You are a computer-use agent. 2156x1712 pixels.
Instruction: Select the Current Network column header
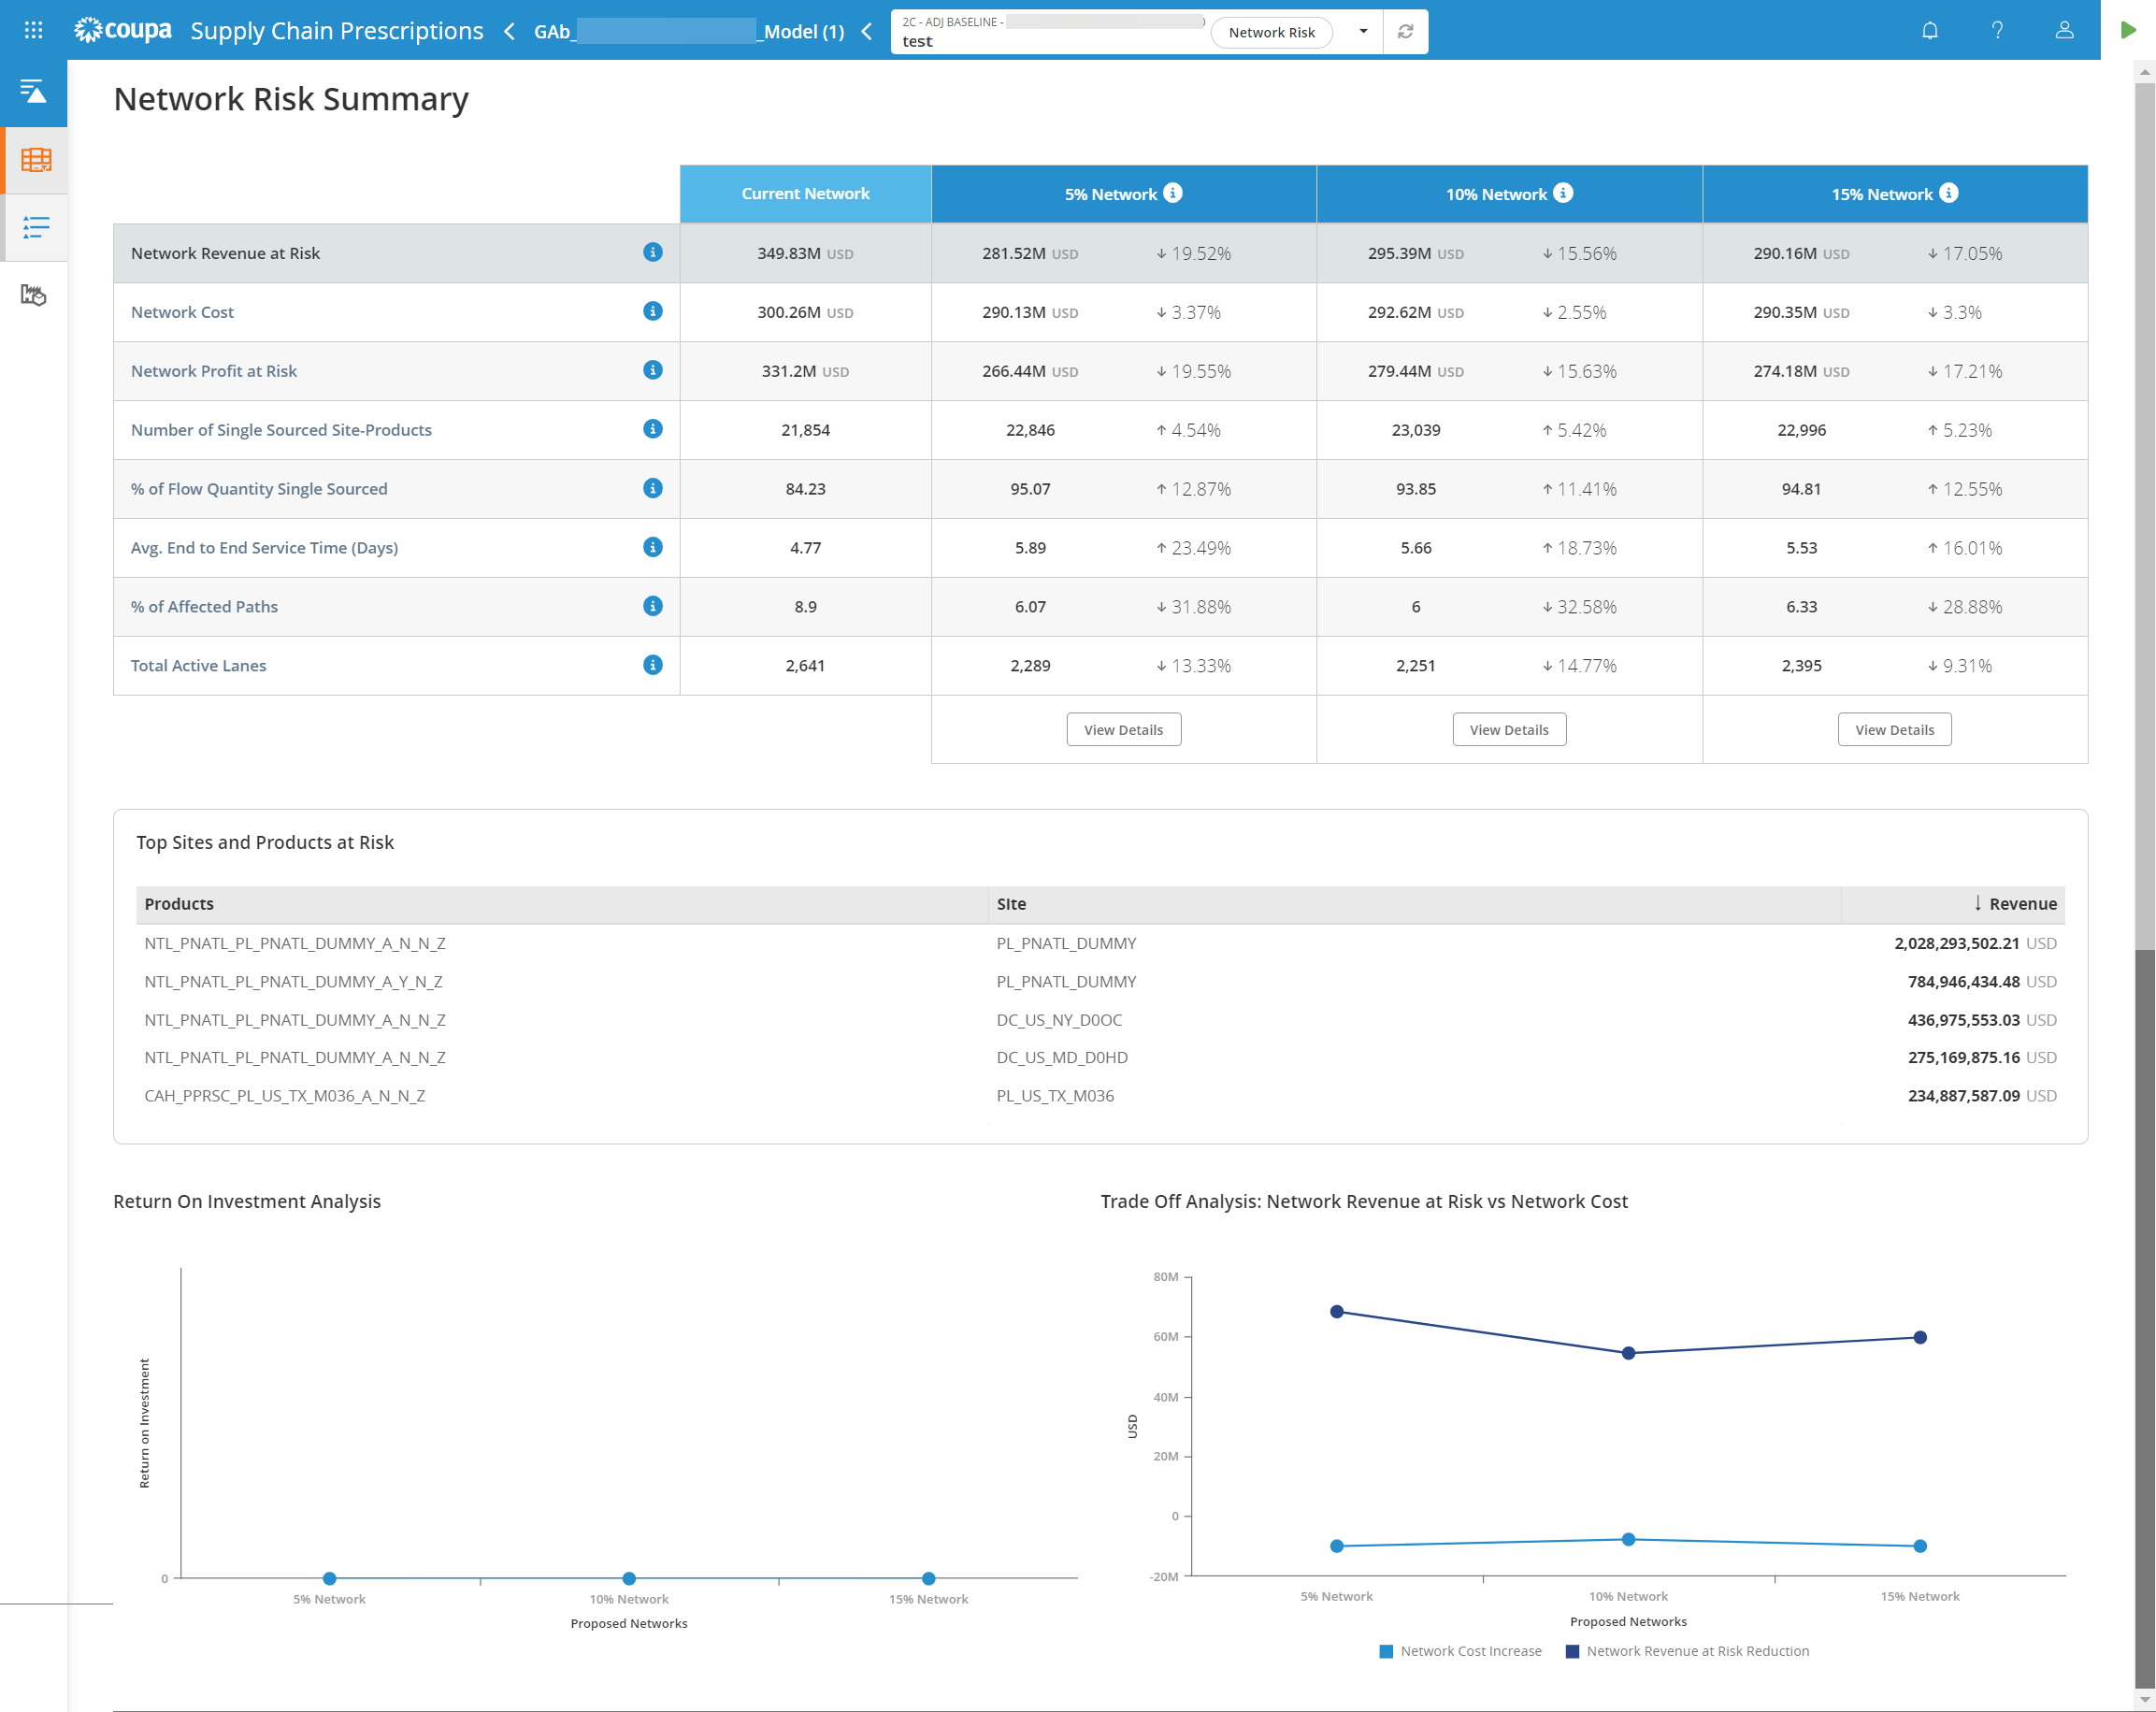pyautogui.click(x=805, y=193)
